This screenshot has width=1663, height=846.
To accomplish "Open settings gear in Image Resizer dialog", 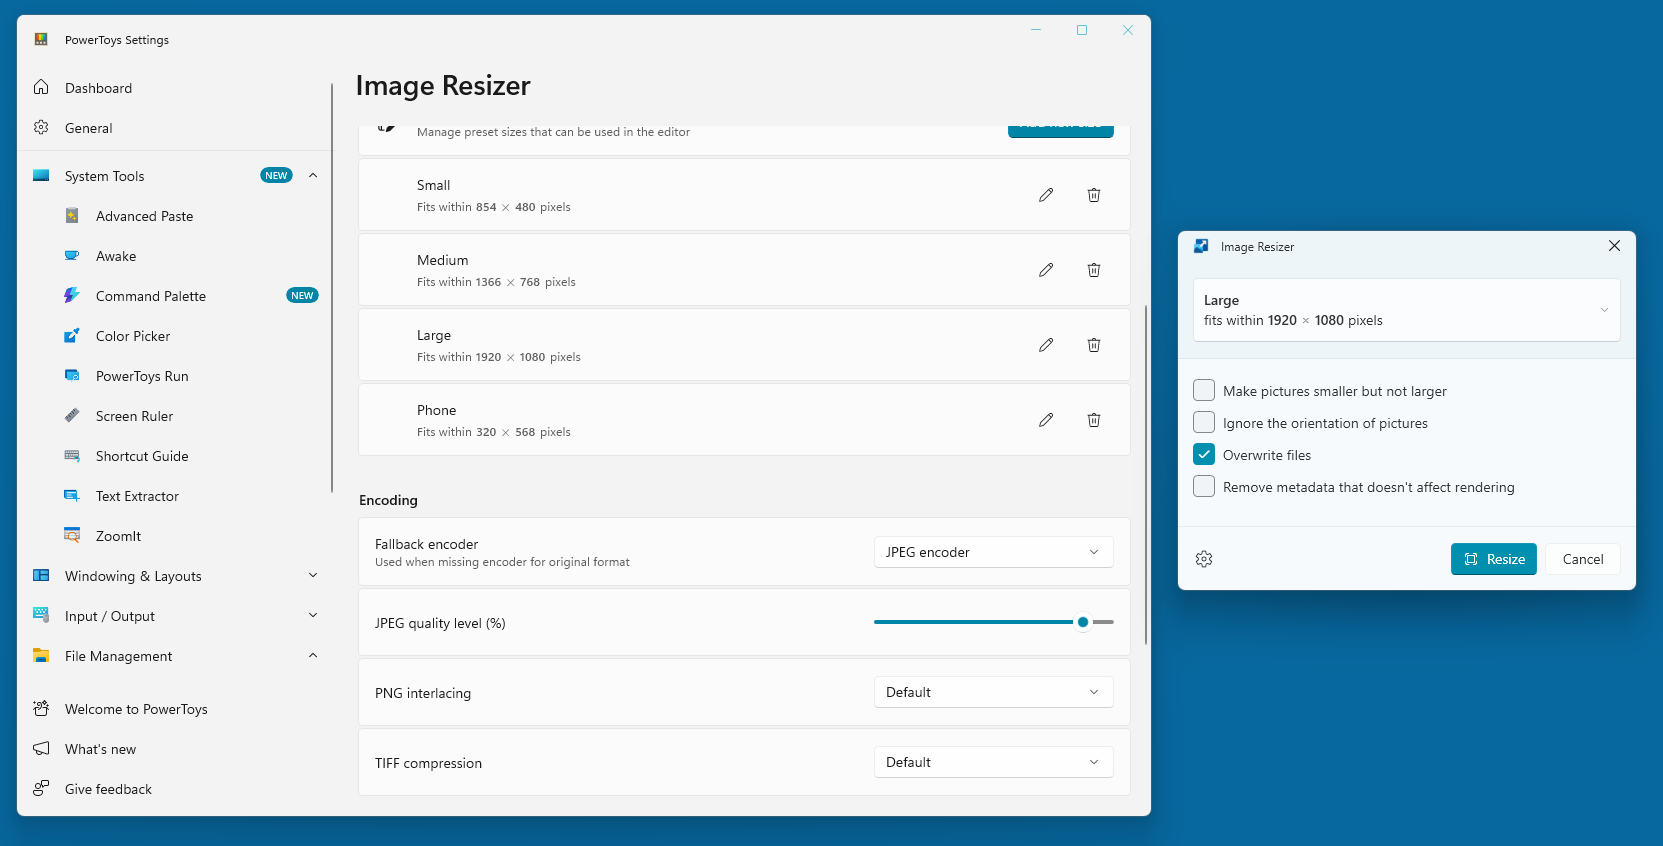I will (1204, 559).
